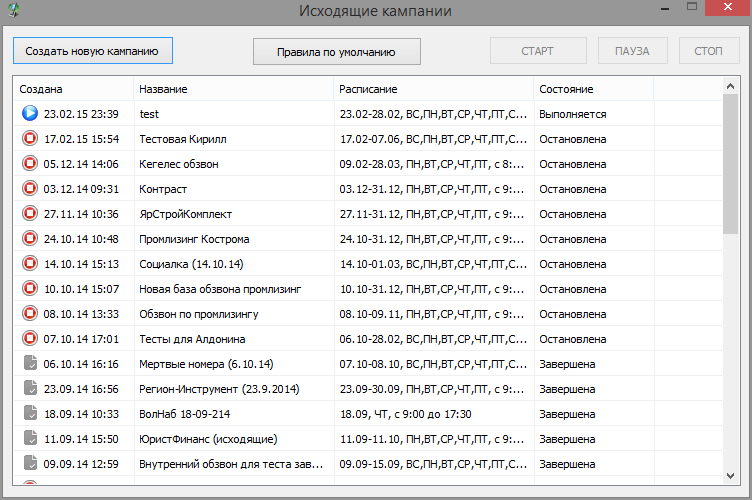752x500 pixels.
Task: Click the vertical scrollbar thumb
Action: (x=730, y=163)
